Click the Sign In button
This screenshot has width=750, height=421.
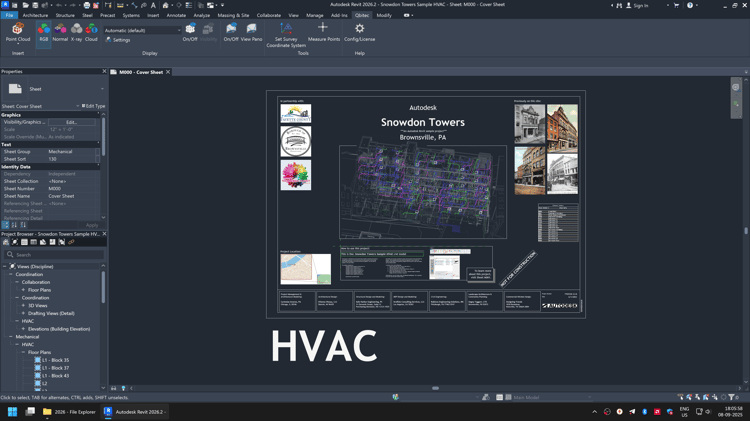(x=637, y=5)
